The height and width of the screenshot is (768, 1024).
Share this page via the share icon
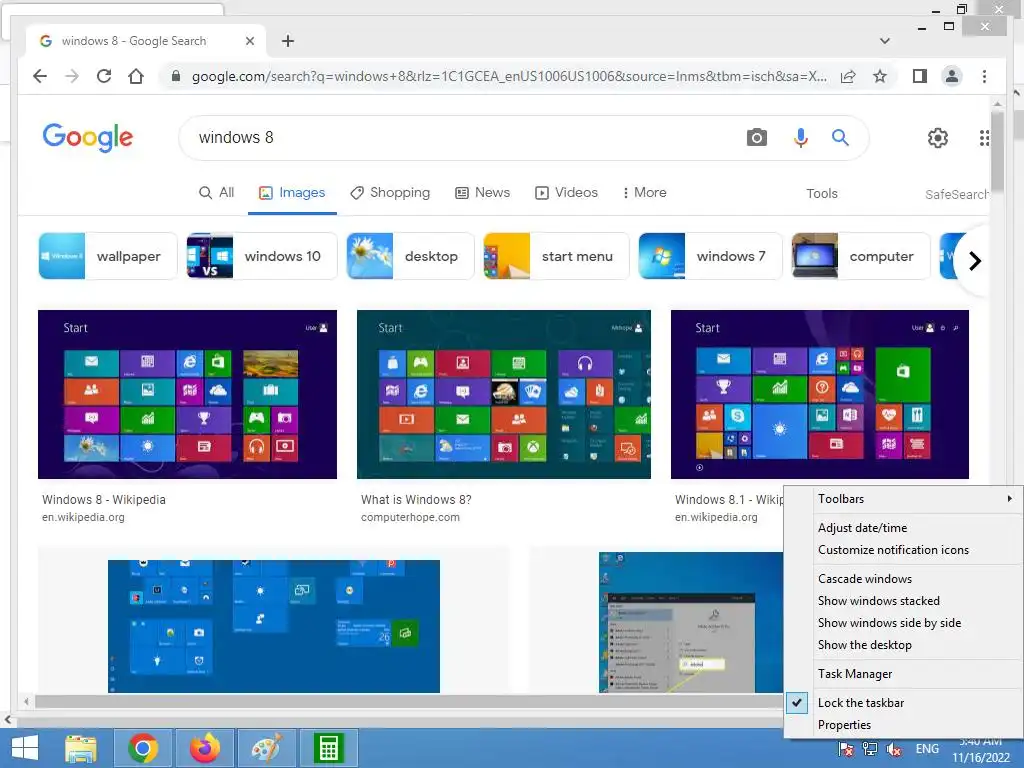pos(848,76)
